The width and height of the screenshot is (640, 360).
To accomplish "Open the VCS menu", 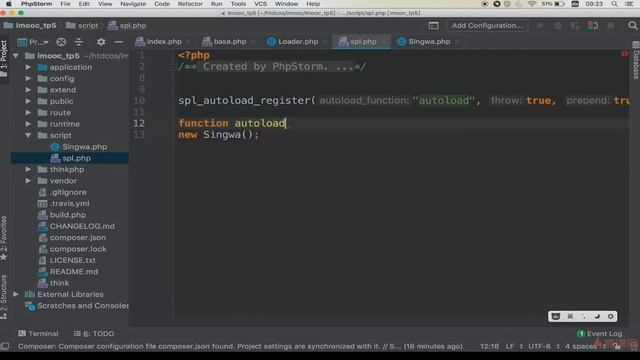I will click(x=260, y=4).
